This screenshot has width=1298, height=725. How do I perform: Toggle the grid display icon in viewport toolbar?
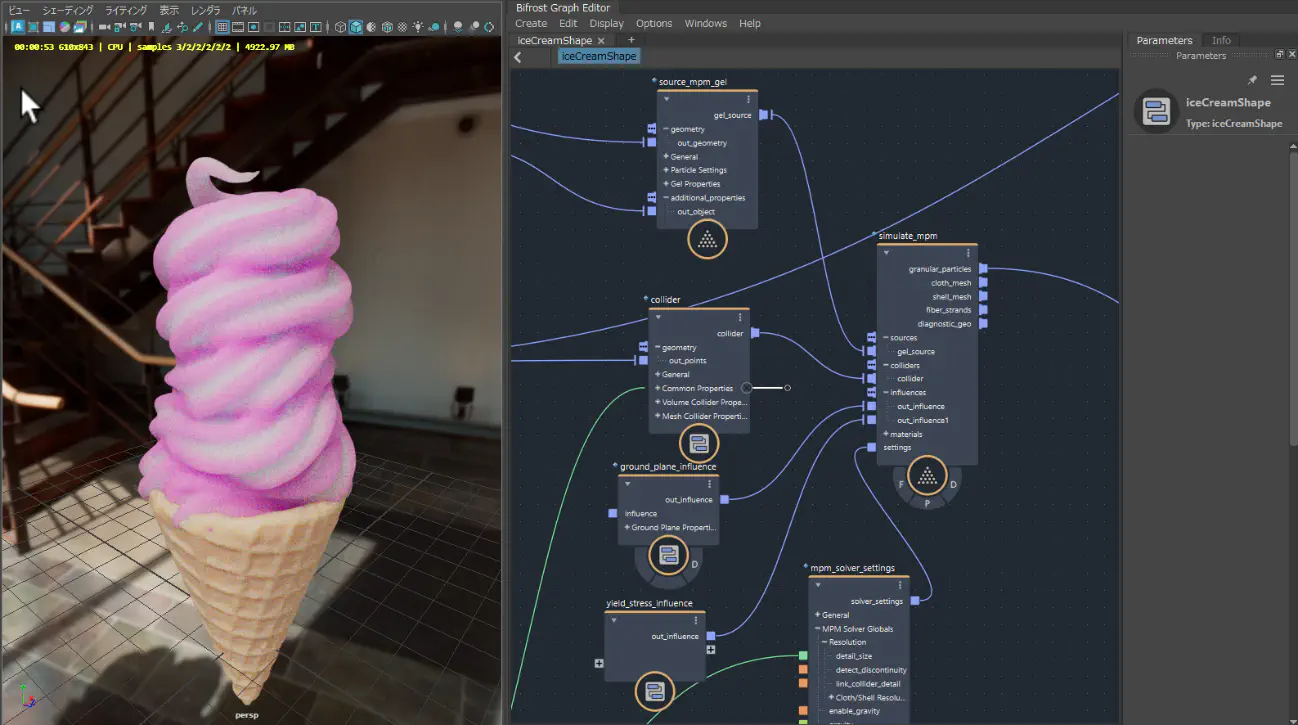click(222, 27)
